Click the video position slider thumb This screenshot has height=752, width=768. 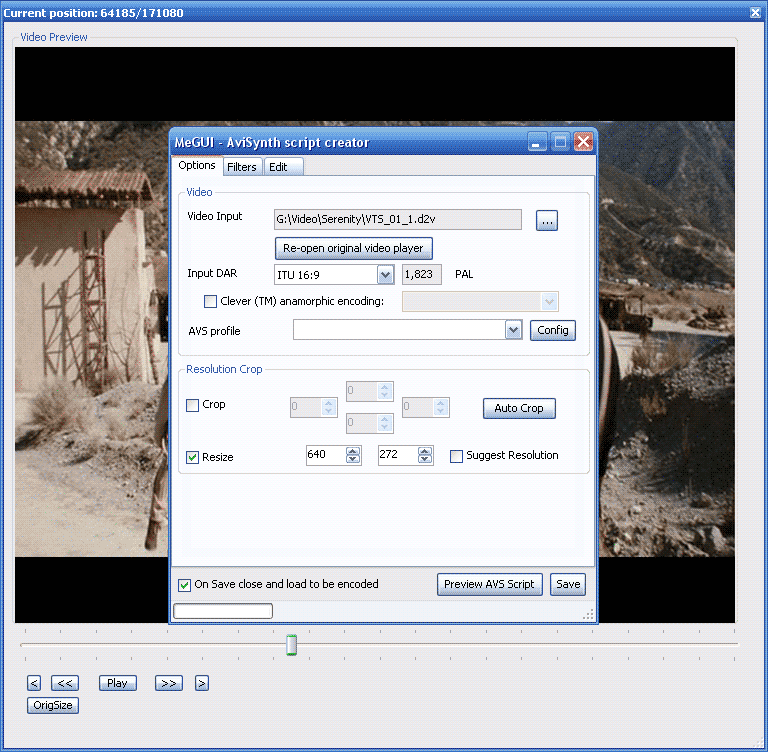click(x=291, y=645)
